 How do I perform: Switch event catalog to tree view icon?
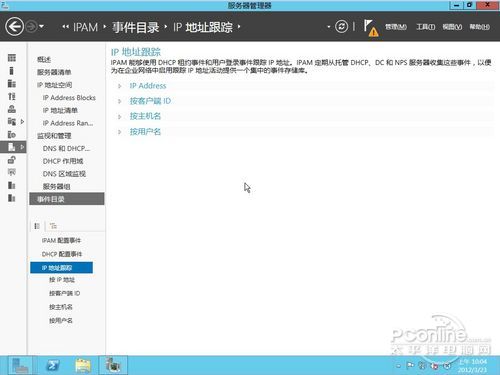(x=53, y=226)
